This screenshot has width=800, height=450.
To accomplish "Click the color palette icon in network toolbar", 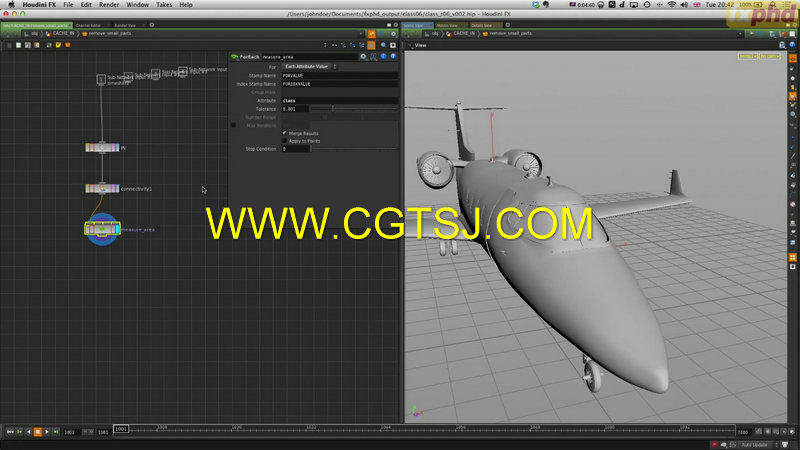I will tap(37, 45).
